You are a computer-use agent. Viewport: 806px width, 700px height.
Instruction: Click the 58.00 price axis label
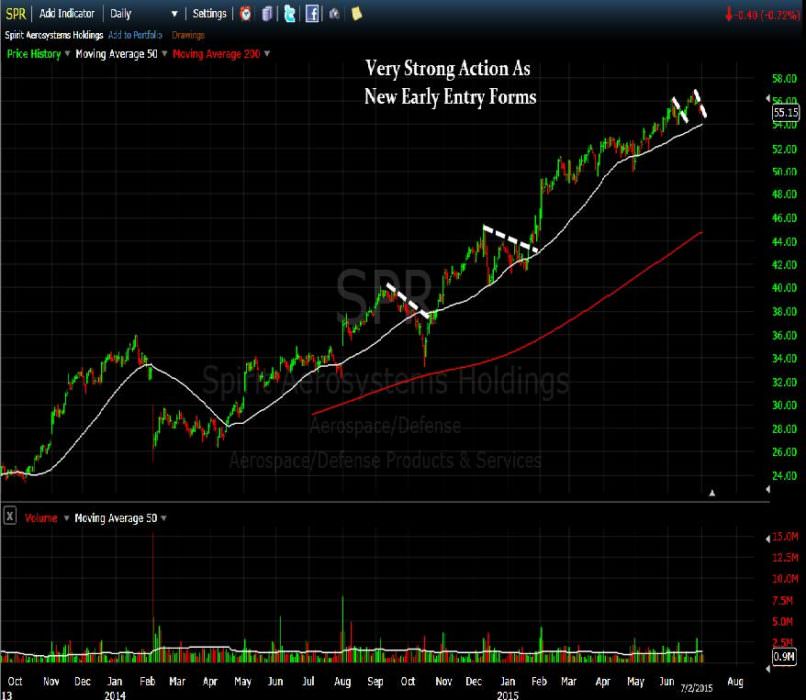(x=784, y=79)
